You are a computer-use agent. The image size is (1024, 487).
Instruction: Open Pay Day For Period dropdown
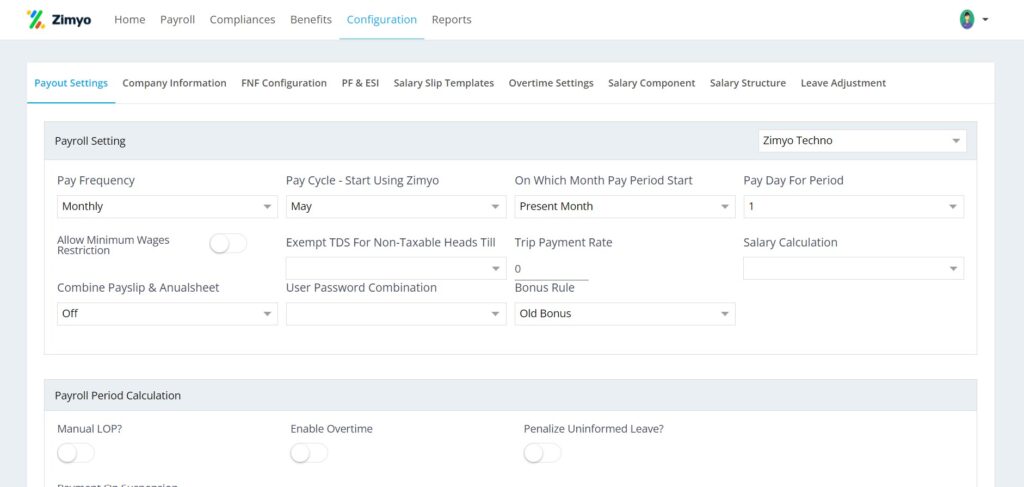[x=854, y=206]
